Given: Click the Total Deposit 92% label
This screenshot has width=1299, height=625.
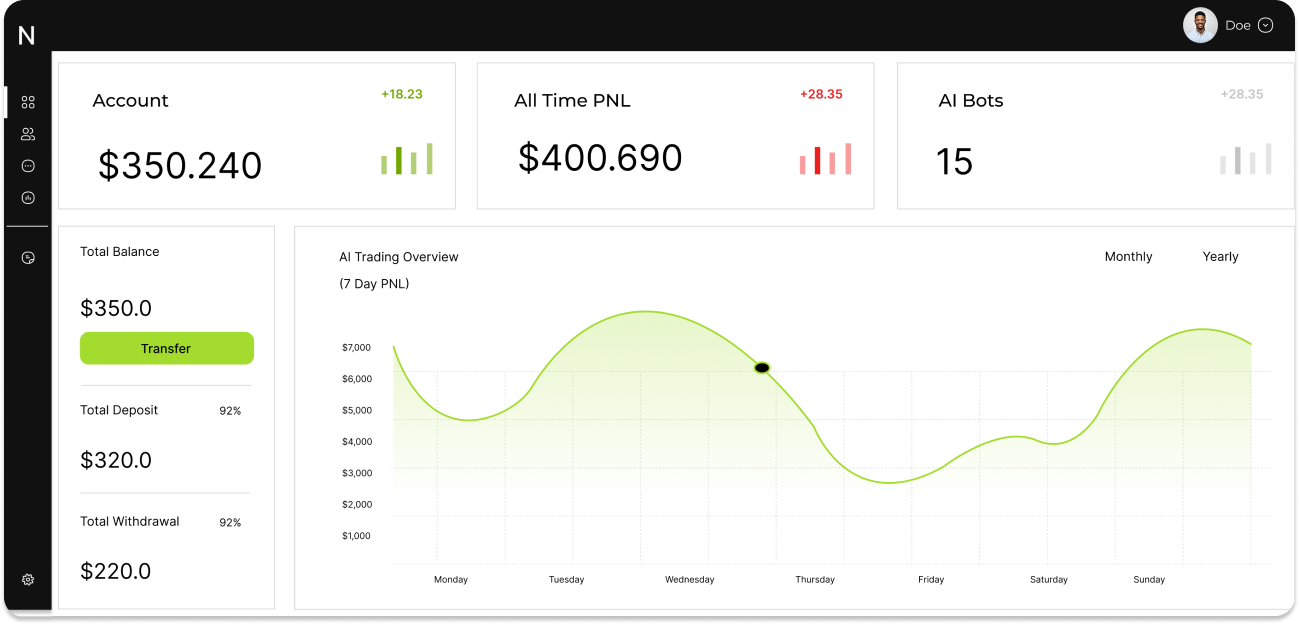Looking at the screenshot, I should click(230, 411).
